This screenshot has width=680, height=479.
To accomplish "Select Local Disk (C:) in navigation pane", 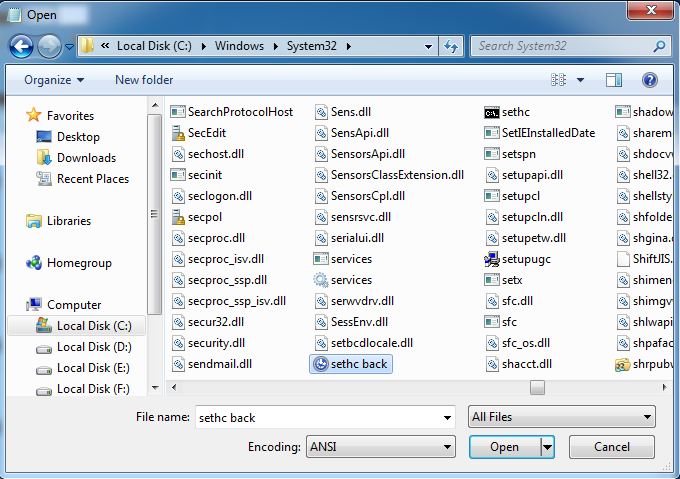I will (77, 326).
